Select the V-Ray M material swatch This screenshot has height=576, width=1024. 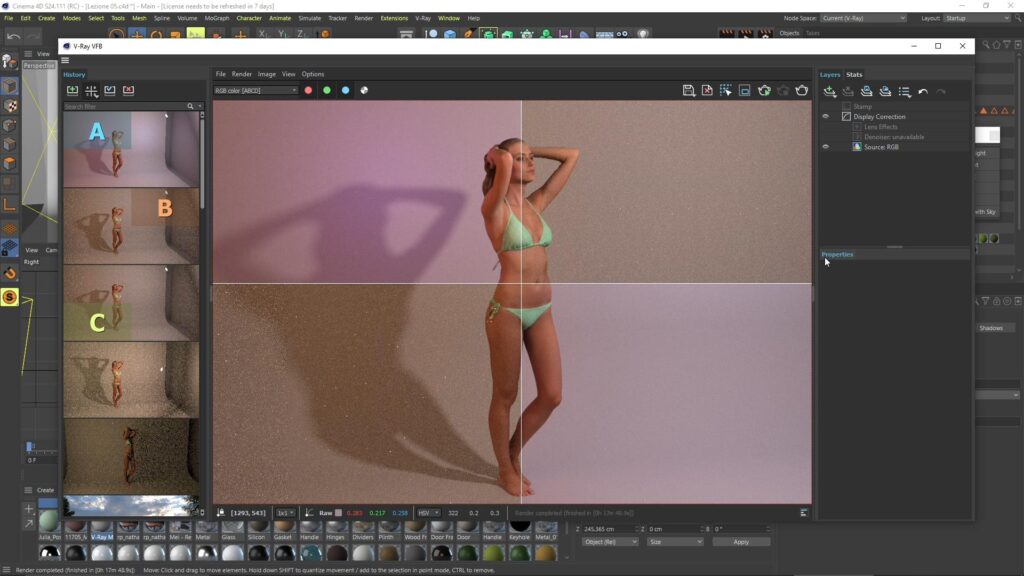(x=102, y=530)
